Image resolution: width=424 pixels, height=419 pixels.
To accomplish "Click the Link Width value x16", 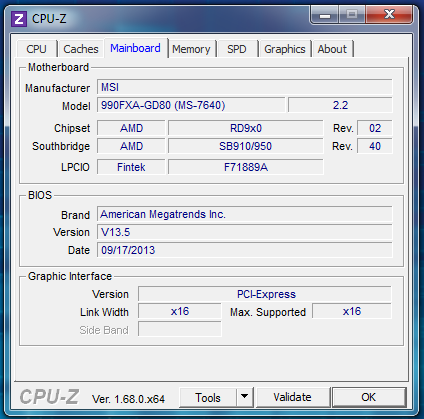I will click(180, 311).
